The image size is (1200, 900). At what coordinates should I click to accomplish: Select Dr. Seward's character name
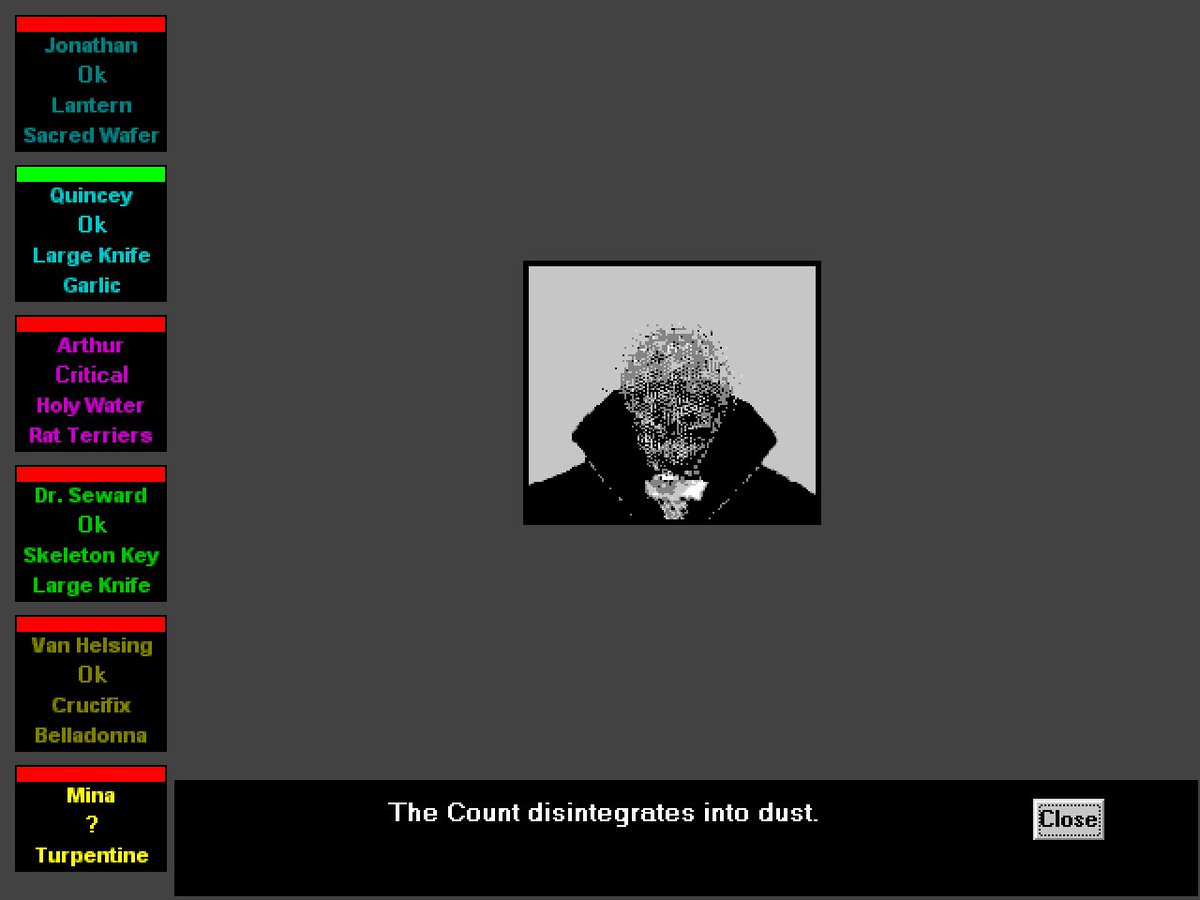tap(91, 495)
